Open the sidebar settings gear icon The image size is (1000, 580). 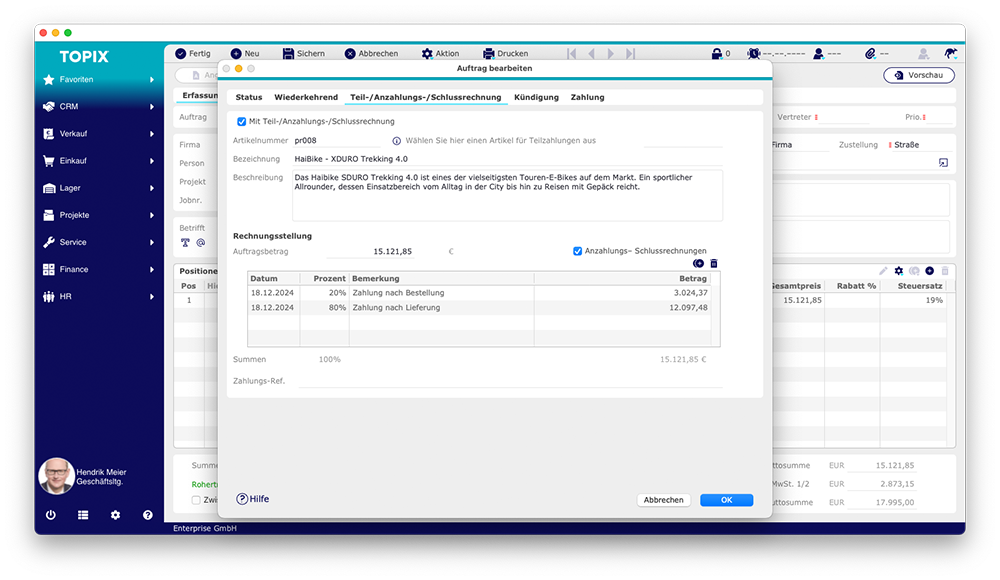tap(115, 515)
